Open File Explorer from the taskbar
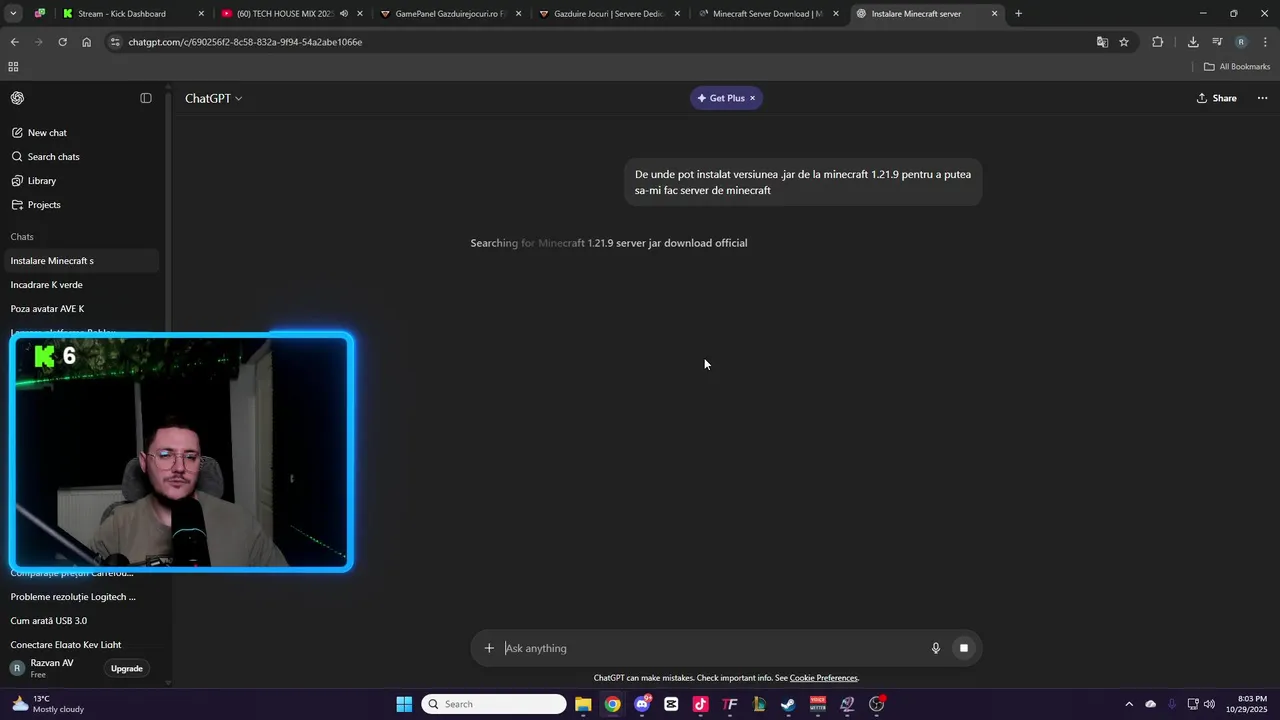This screenshot has height=720, width=1280. (583, 704)
